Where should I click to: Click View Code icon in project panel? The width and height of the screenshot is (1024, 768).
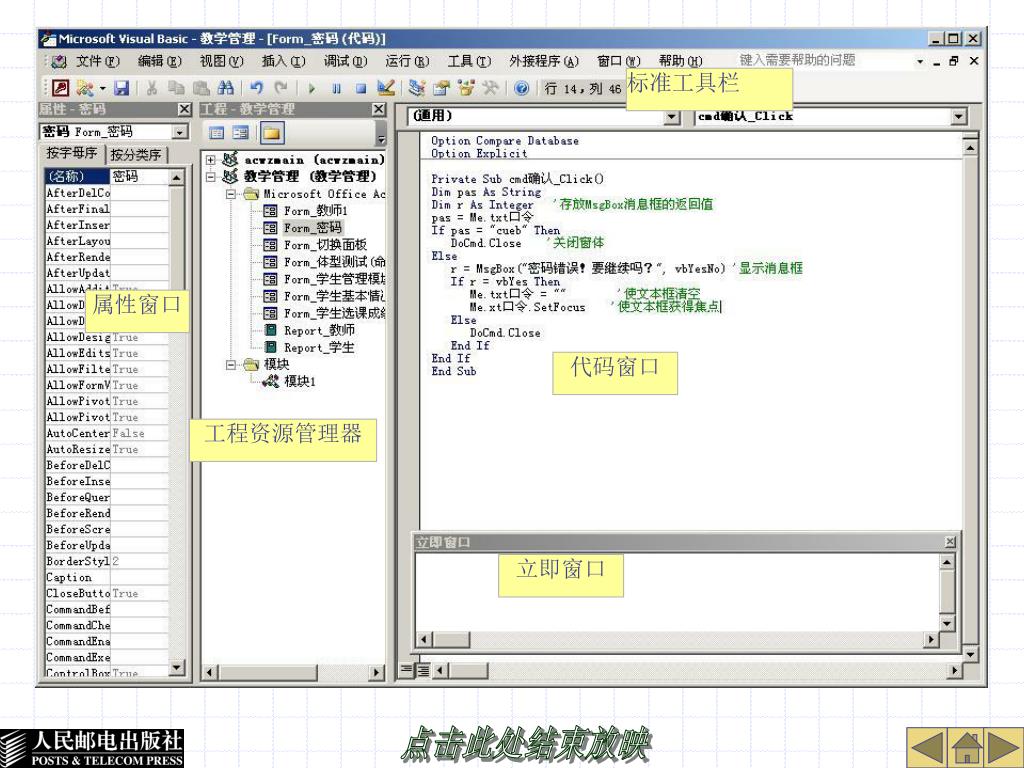(217, 133)
